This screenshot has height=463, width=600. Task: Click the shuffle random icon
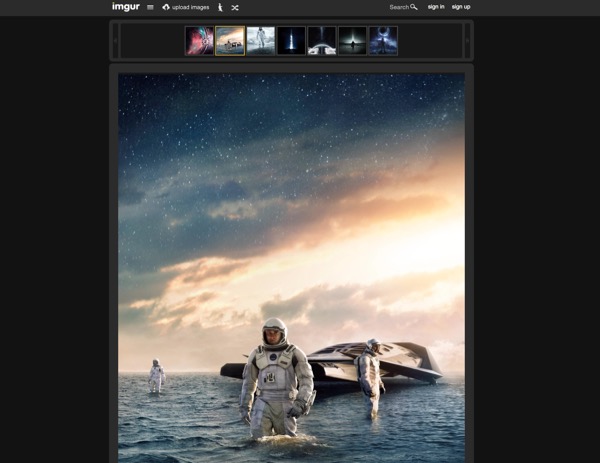point(235,8)
